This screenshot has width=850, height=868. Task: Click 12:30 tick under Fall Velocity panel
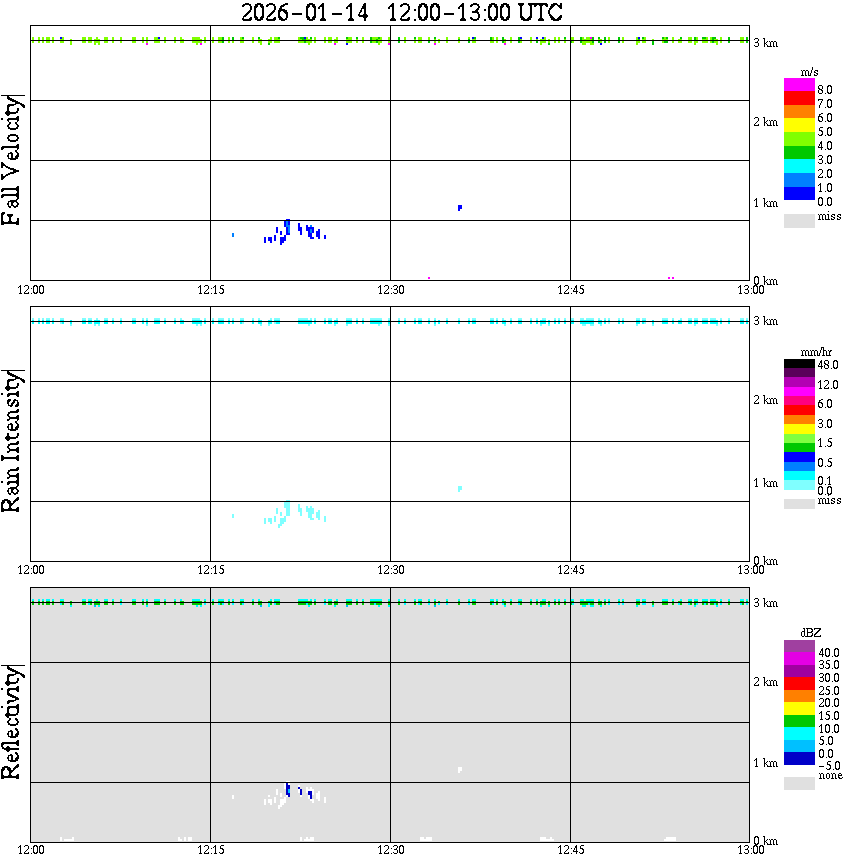390,290
